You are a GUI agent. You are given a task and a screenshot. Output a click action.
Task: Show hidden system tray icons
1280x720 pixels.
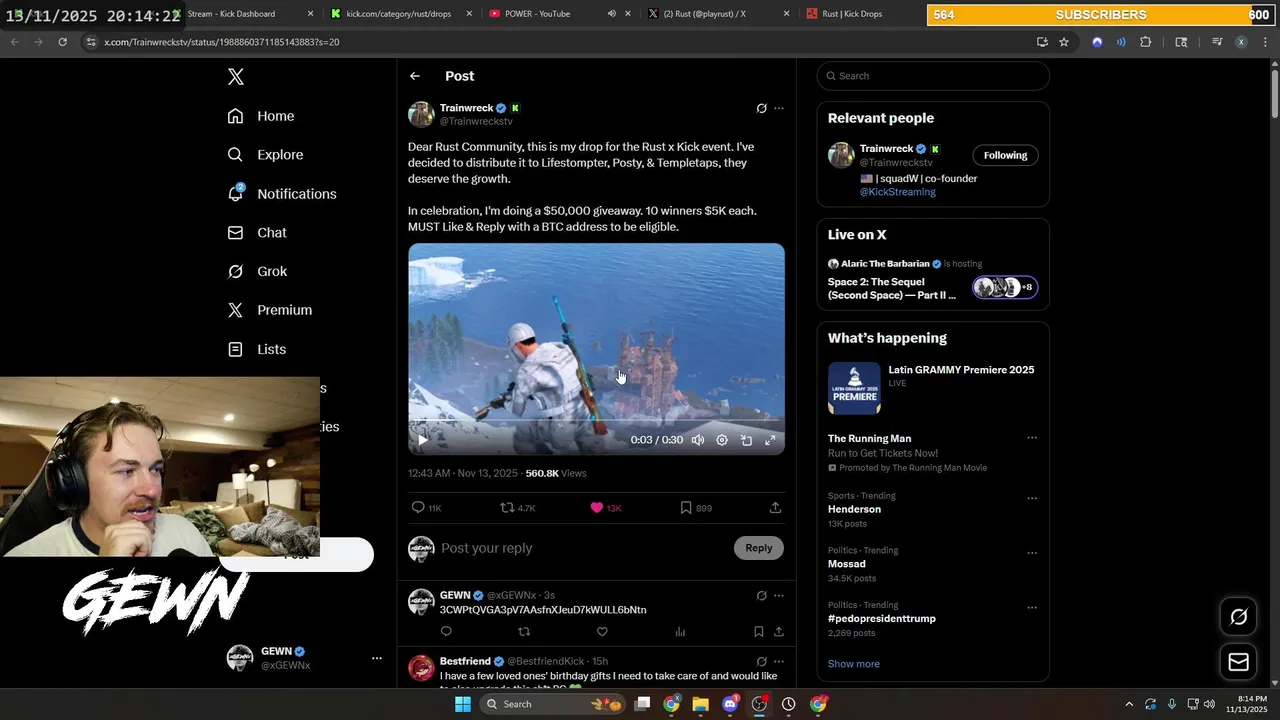tap(1129, 704)
